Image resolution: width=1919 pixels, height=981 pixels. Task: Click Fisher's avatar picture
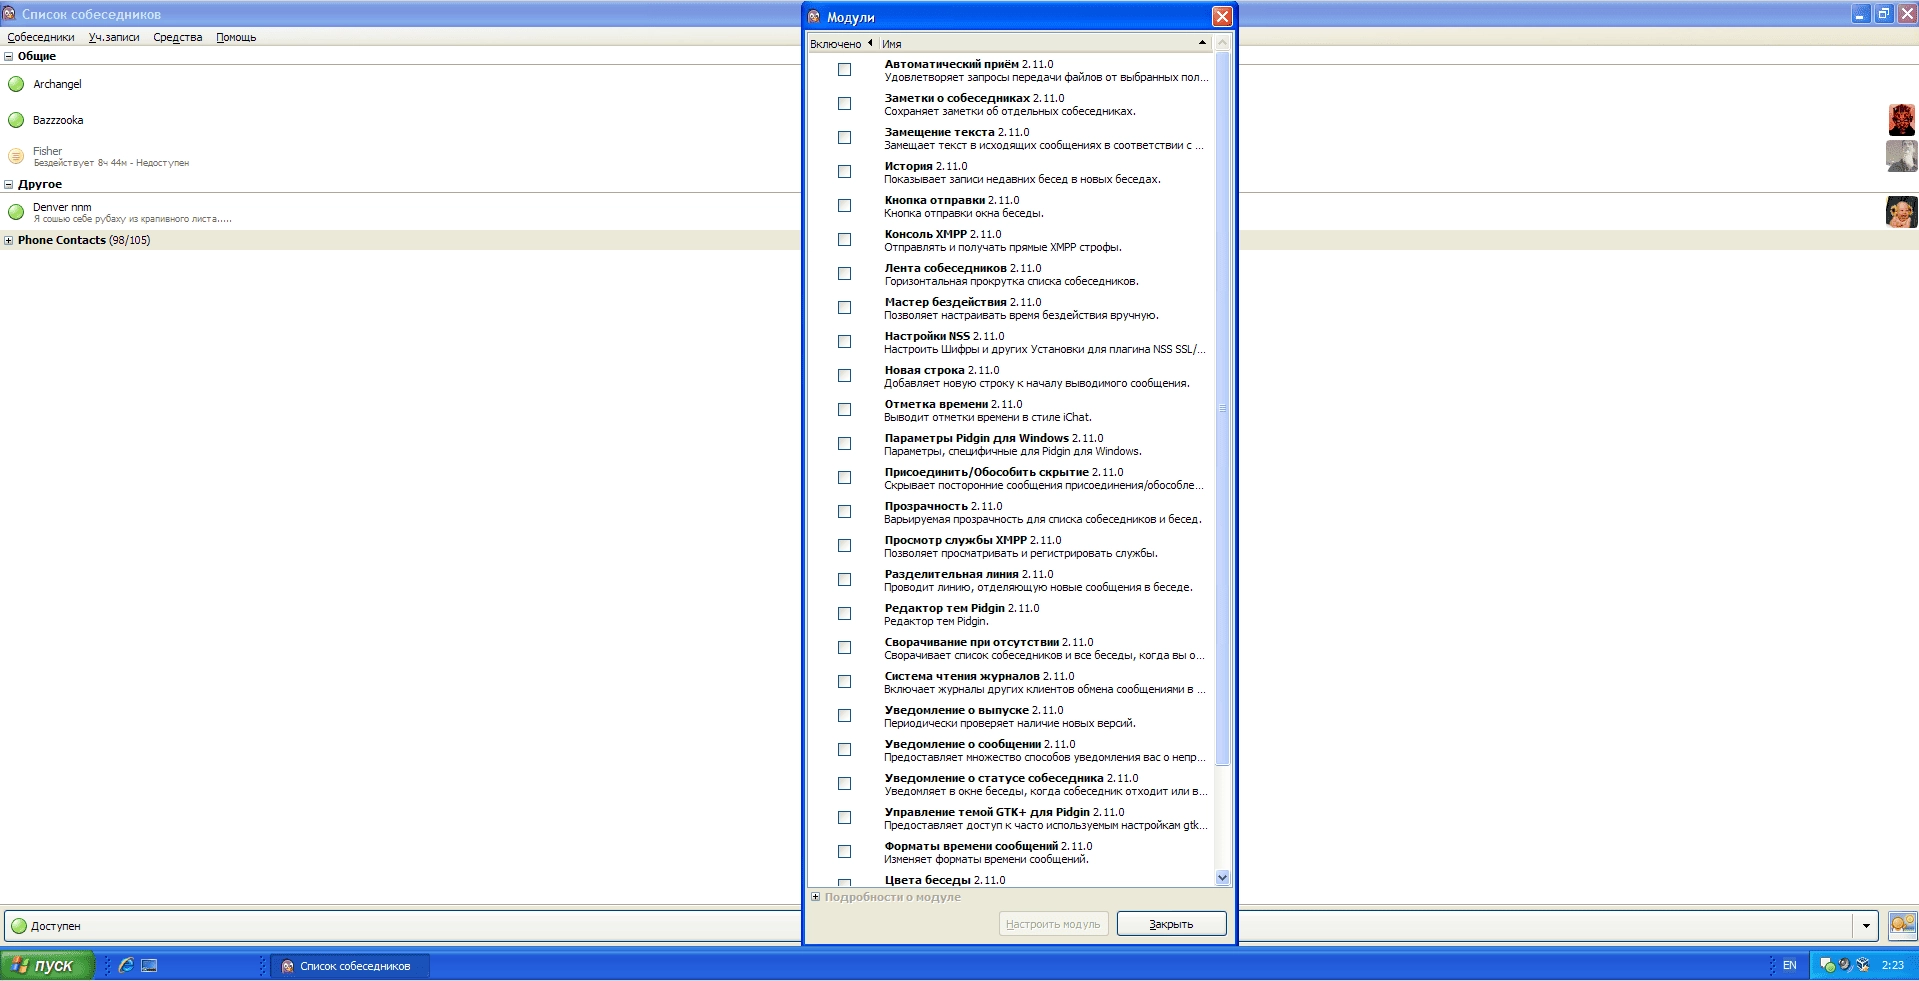pos(1902,156)
